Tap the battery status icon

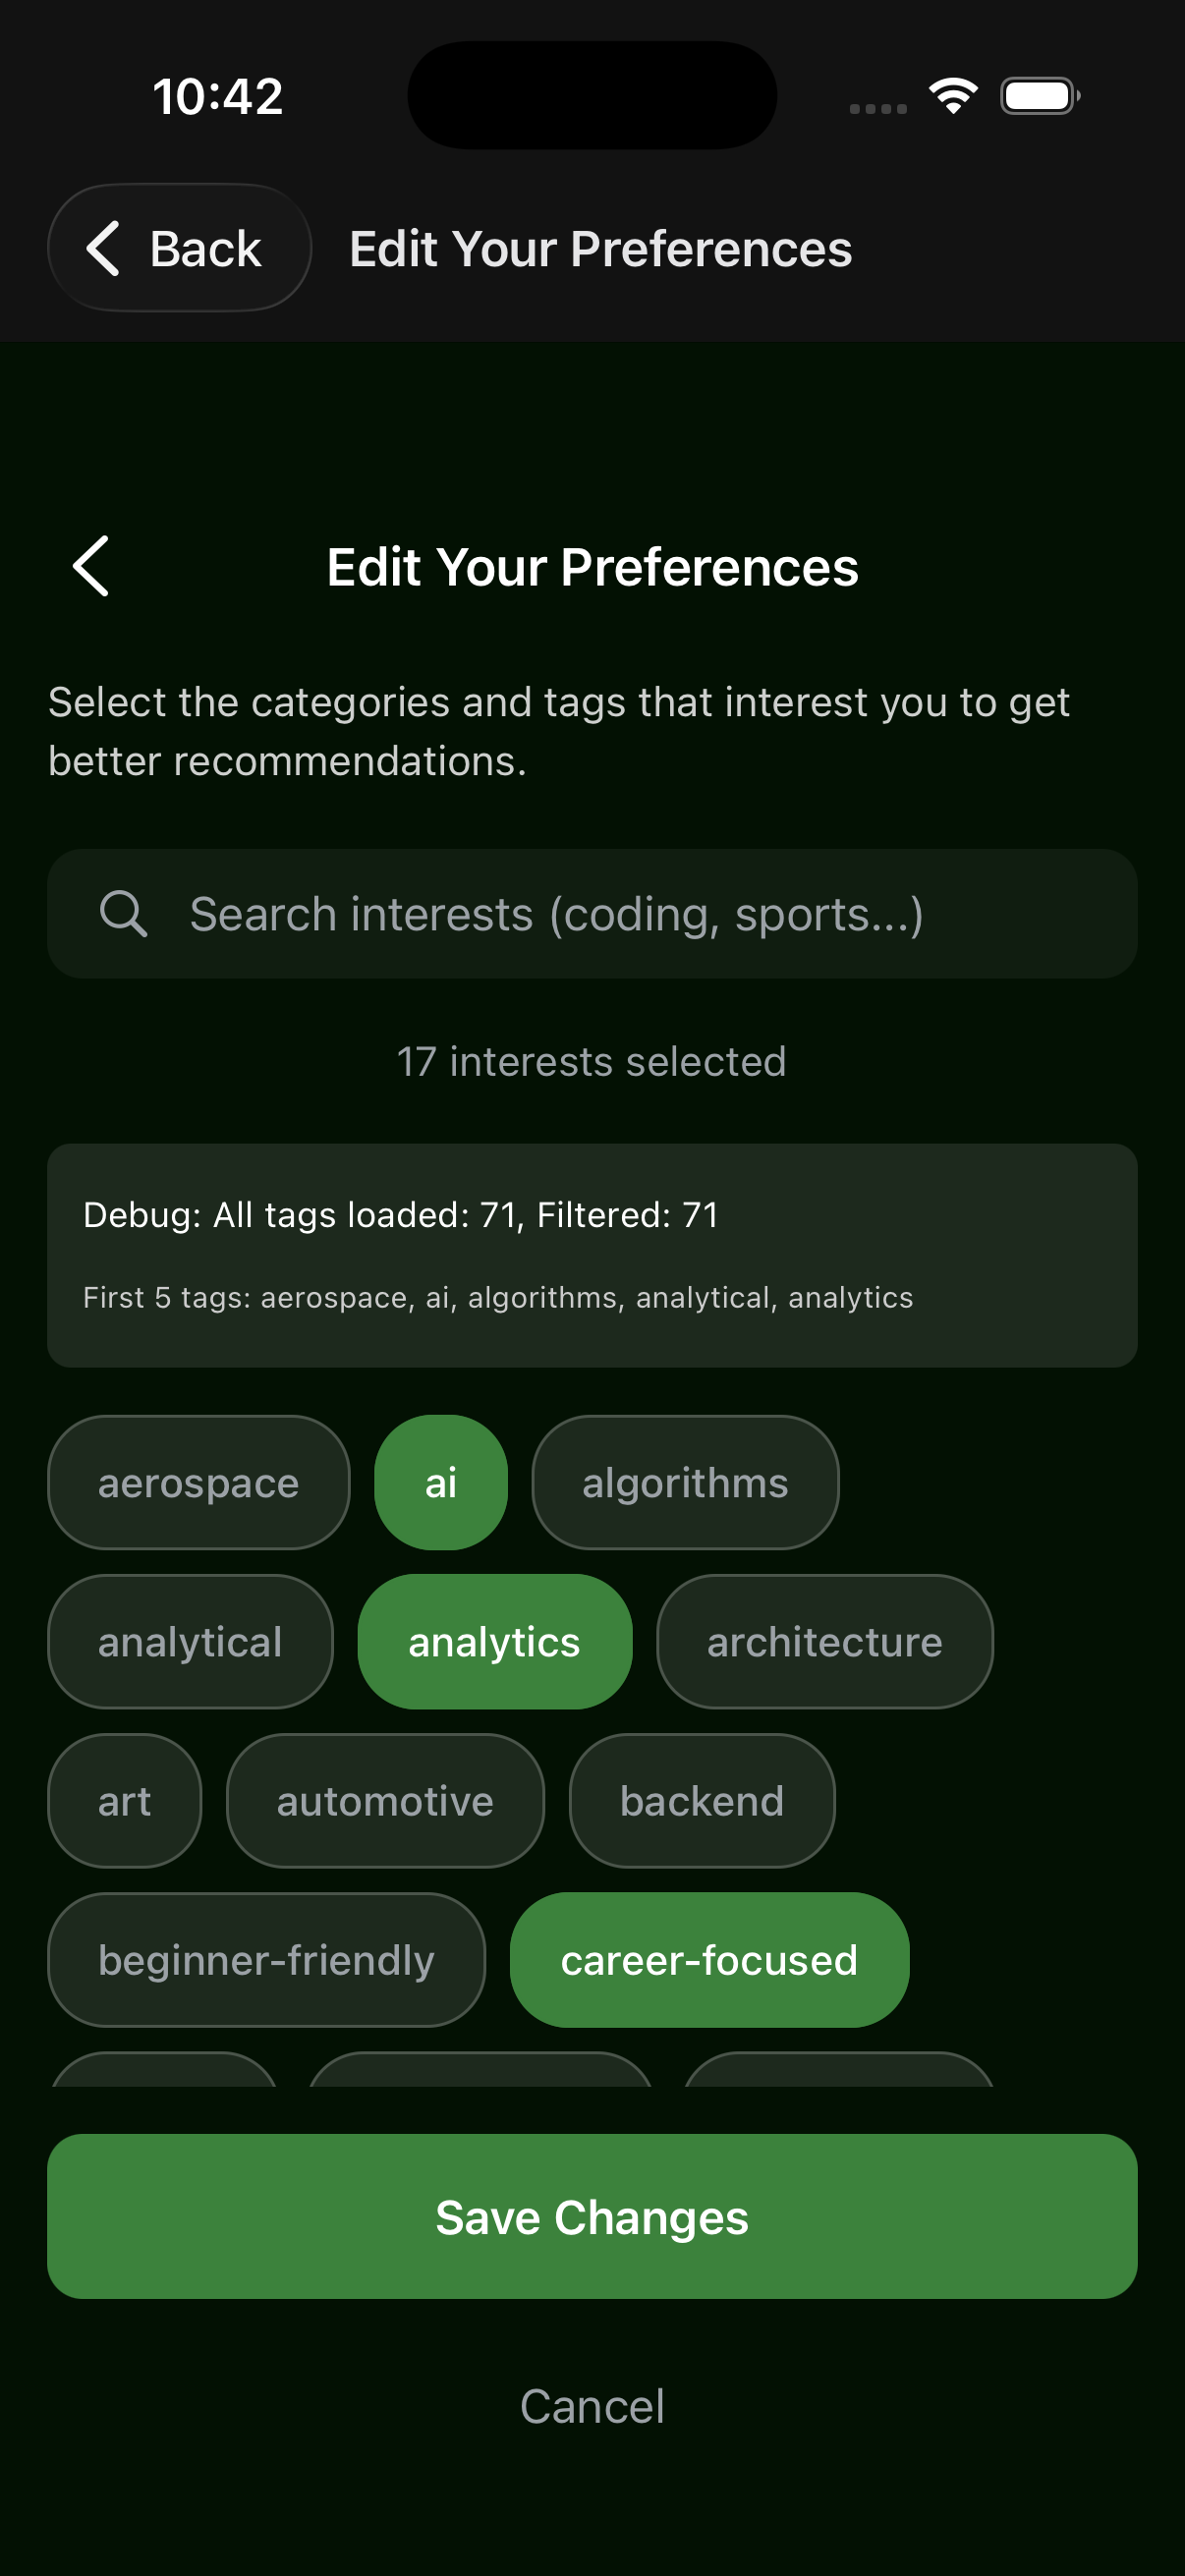[1040, 96]
